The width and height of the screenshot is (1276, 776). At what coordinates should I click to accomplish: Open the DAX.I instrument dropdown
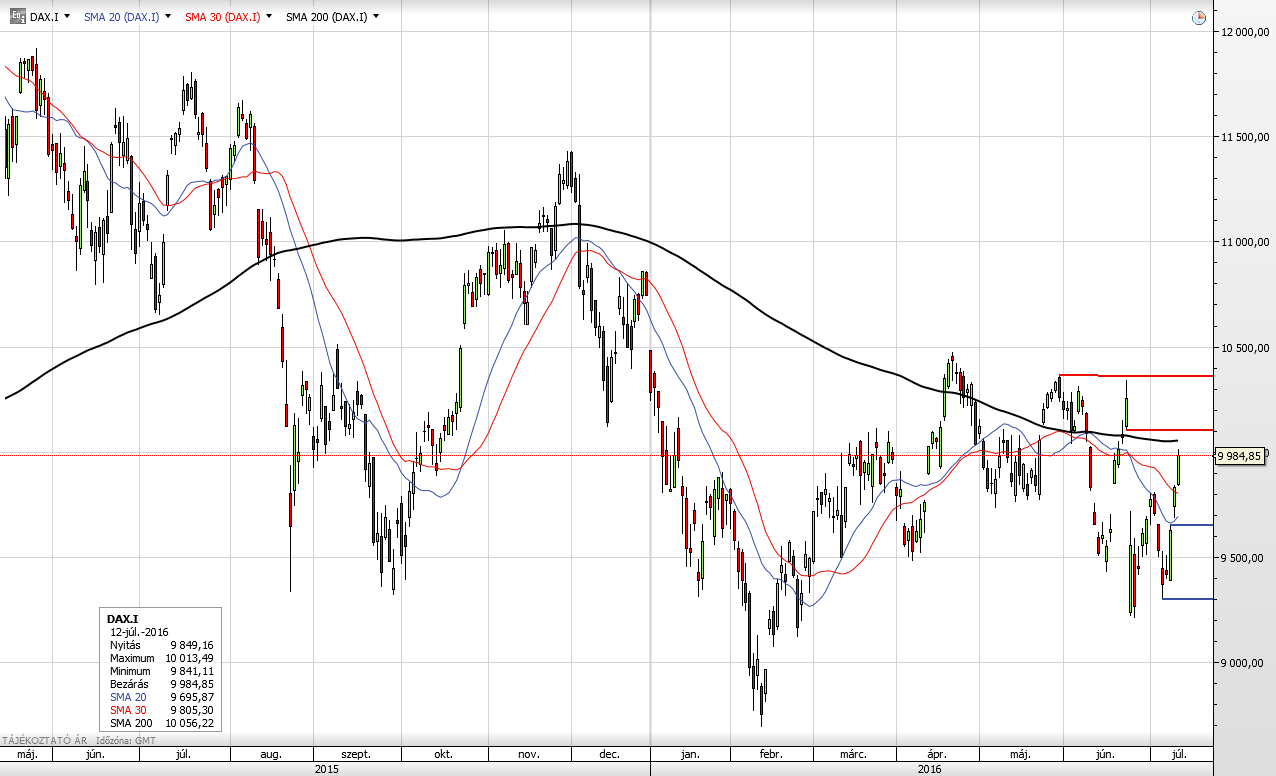pos(67,17)
